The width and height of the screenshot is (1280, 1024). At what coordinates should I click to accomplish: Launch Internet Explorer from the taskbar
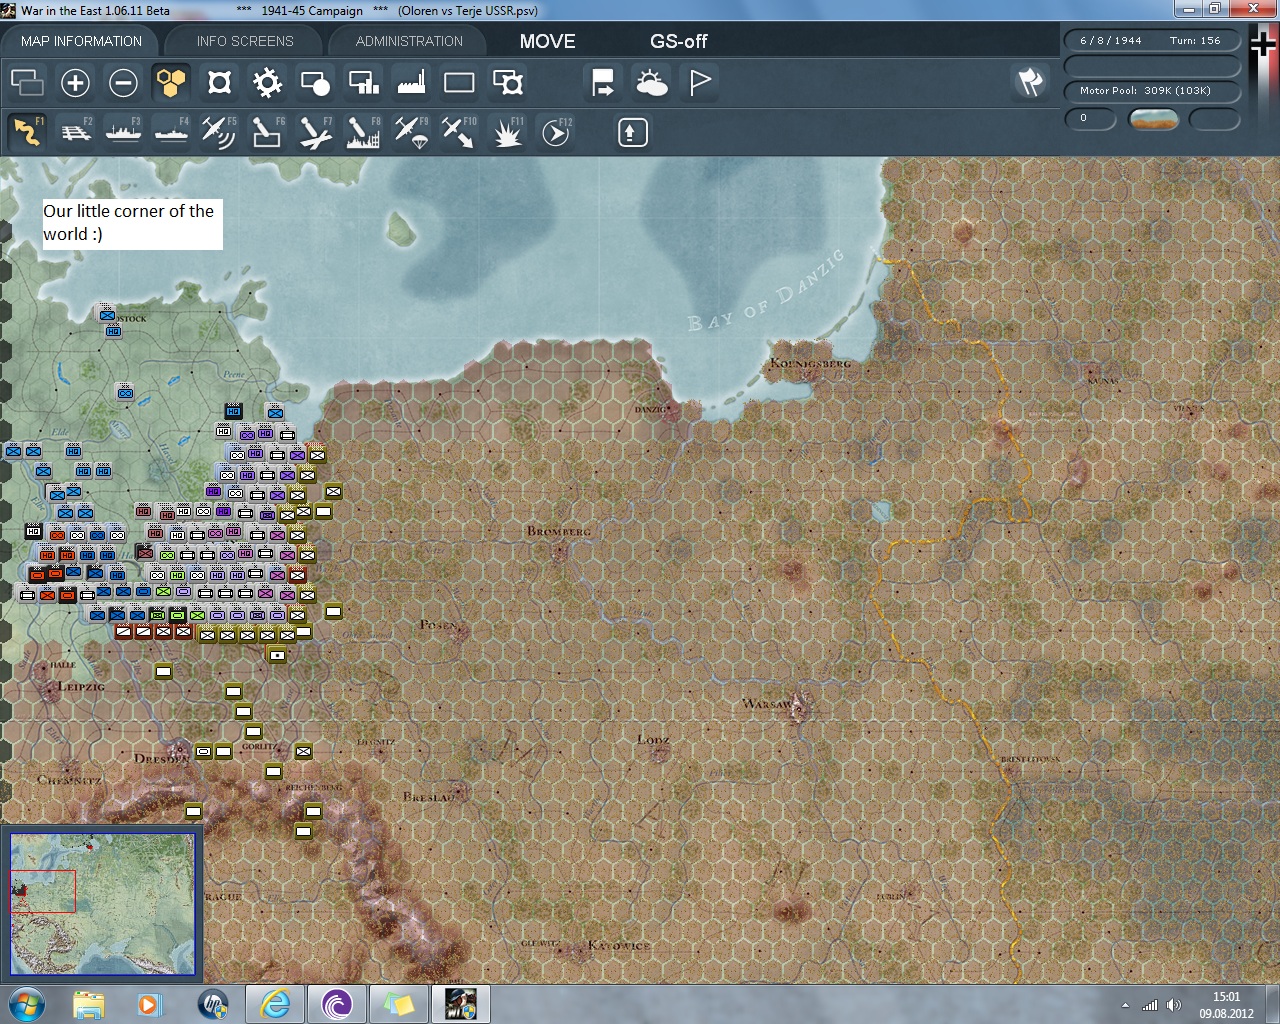tap(274, 1004)
